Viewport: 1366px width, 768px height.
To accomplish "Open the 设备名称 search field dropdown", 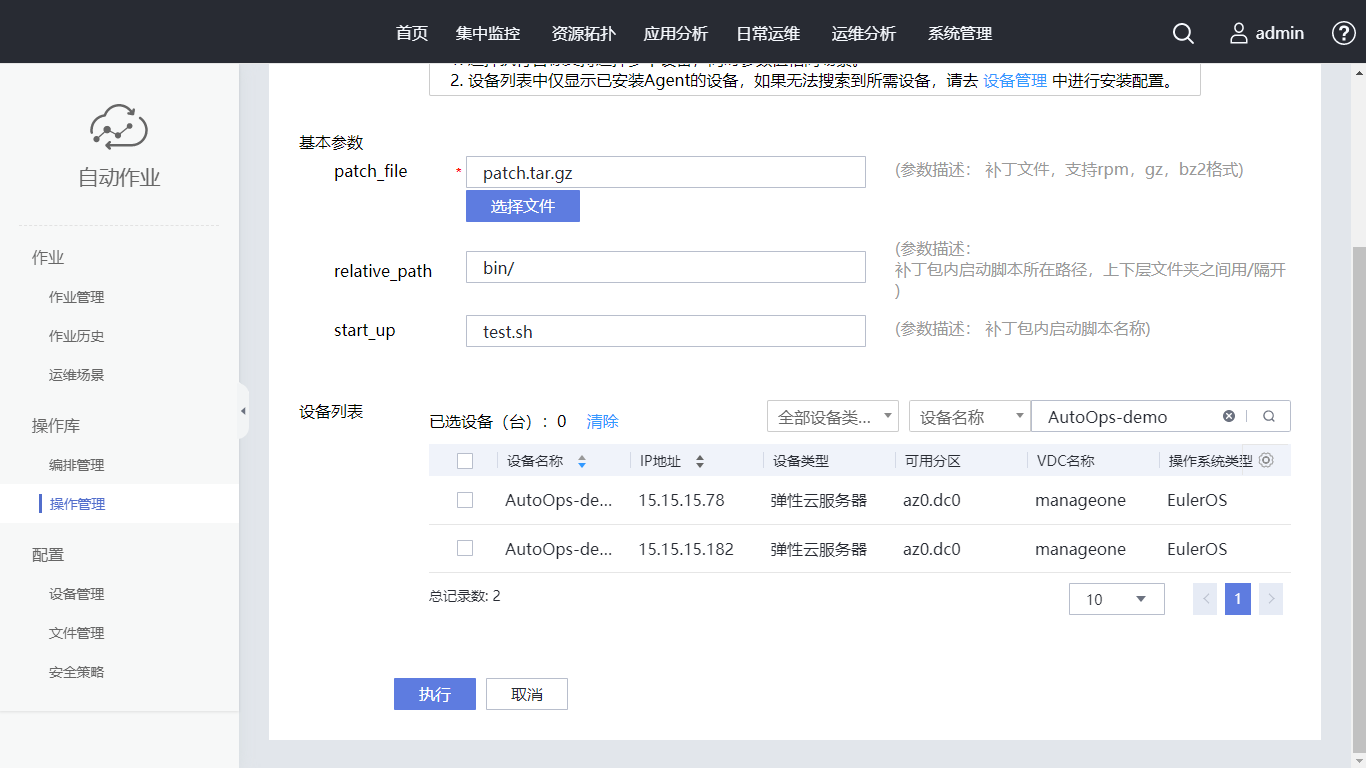I will coord(969,417).
